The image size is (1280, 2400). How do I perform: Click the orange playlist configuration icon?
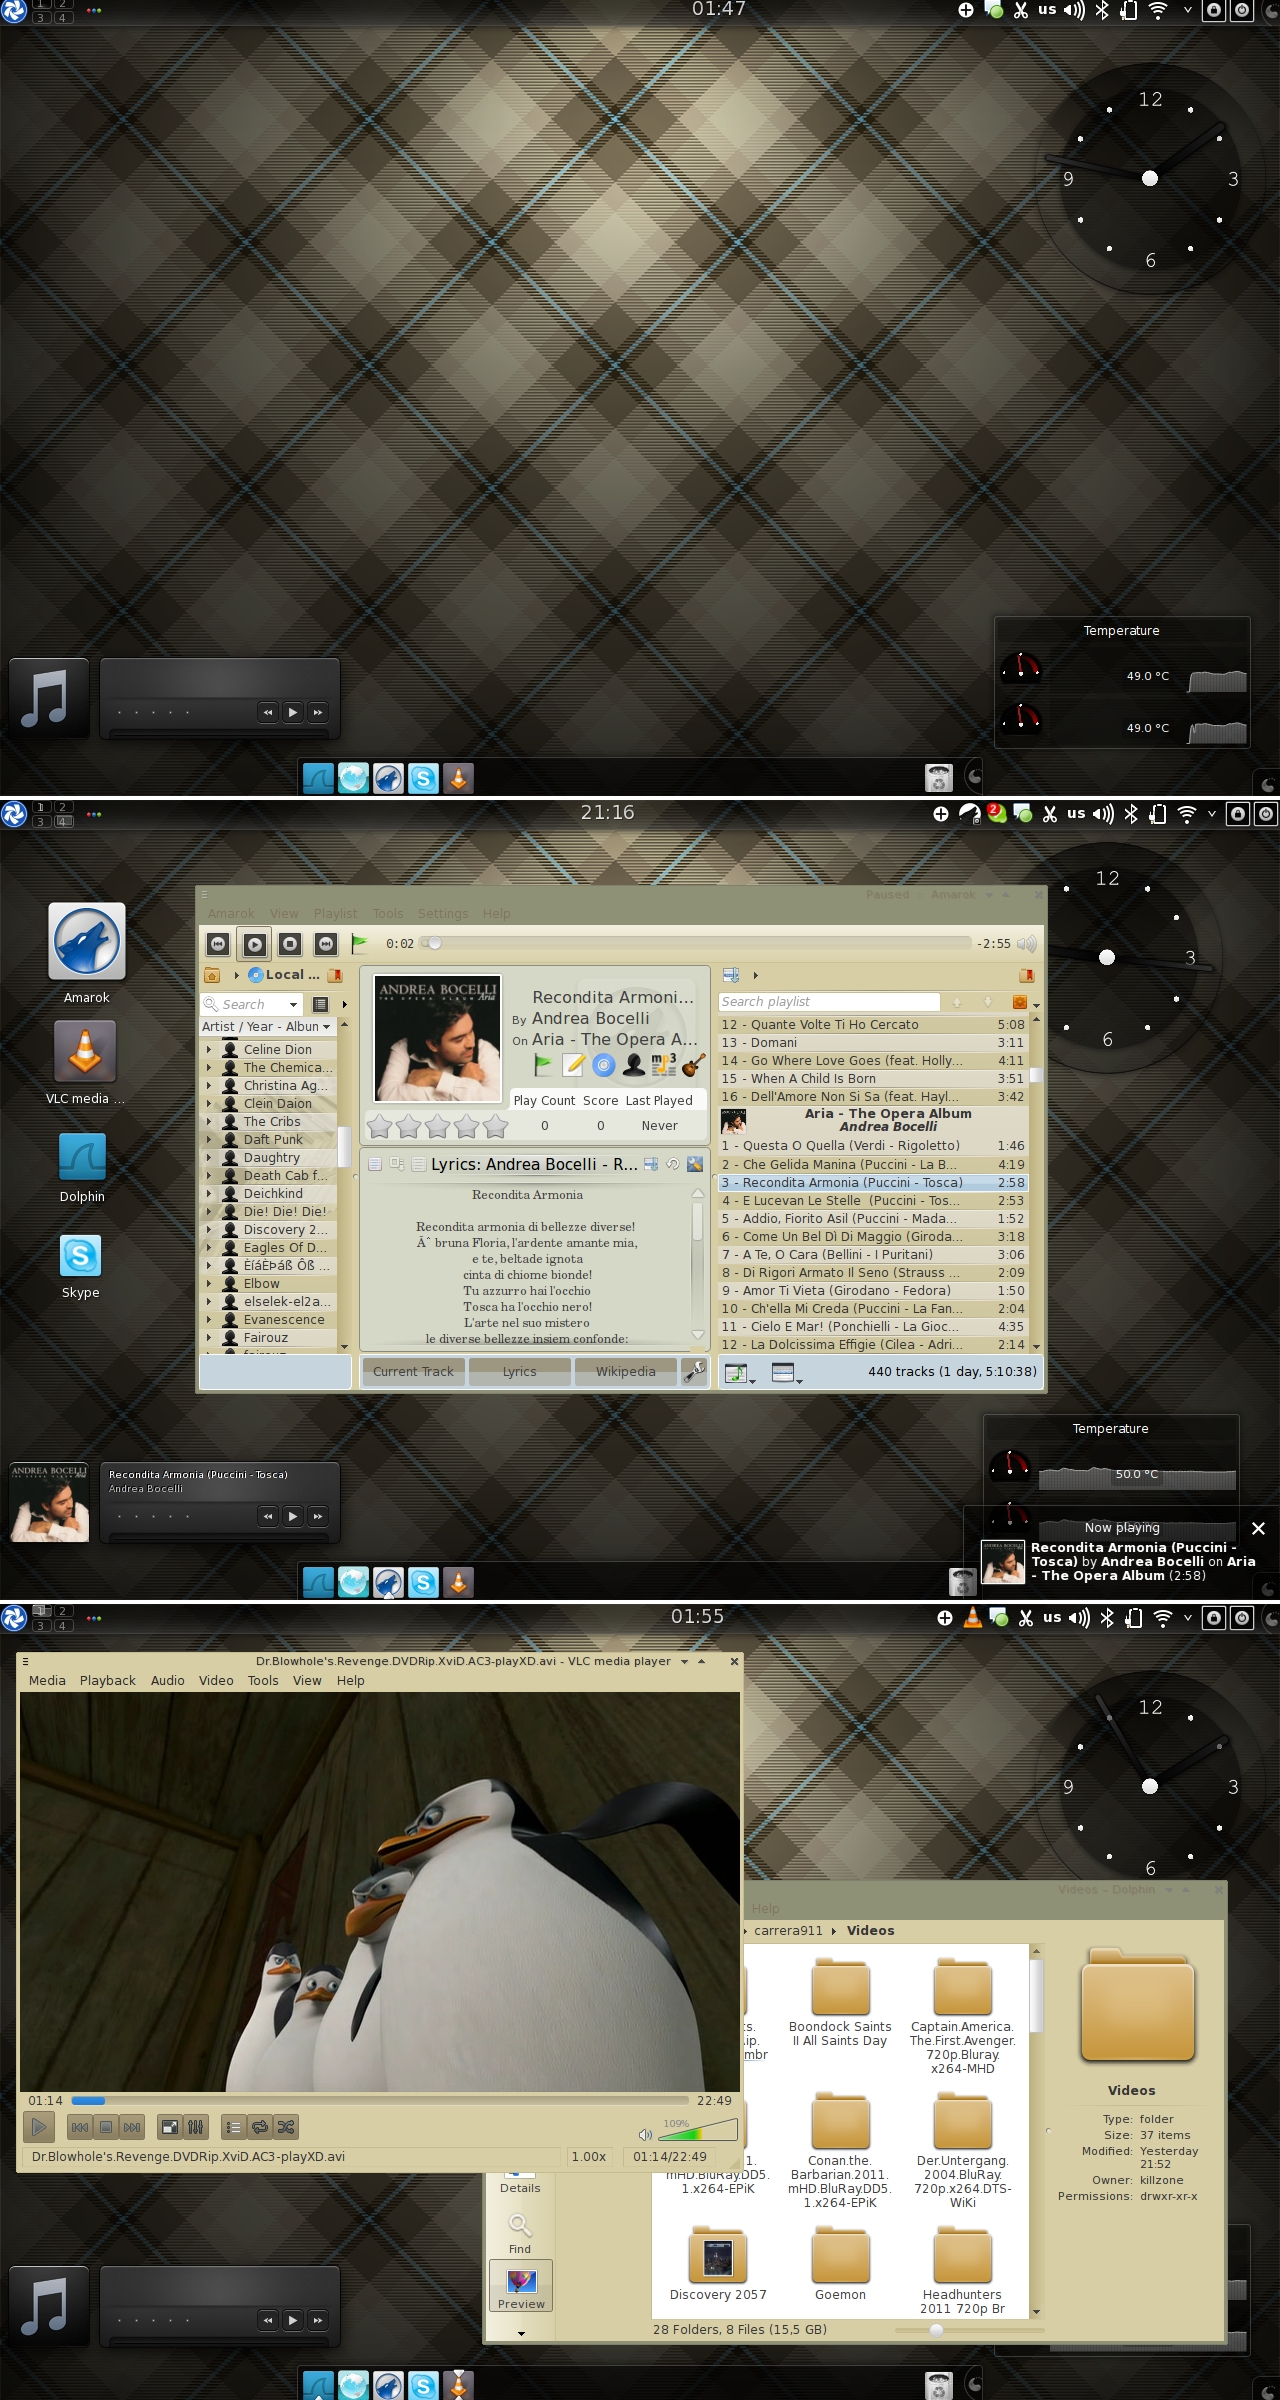coord(1020,1002)
